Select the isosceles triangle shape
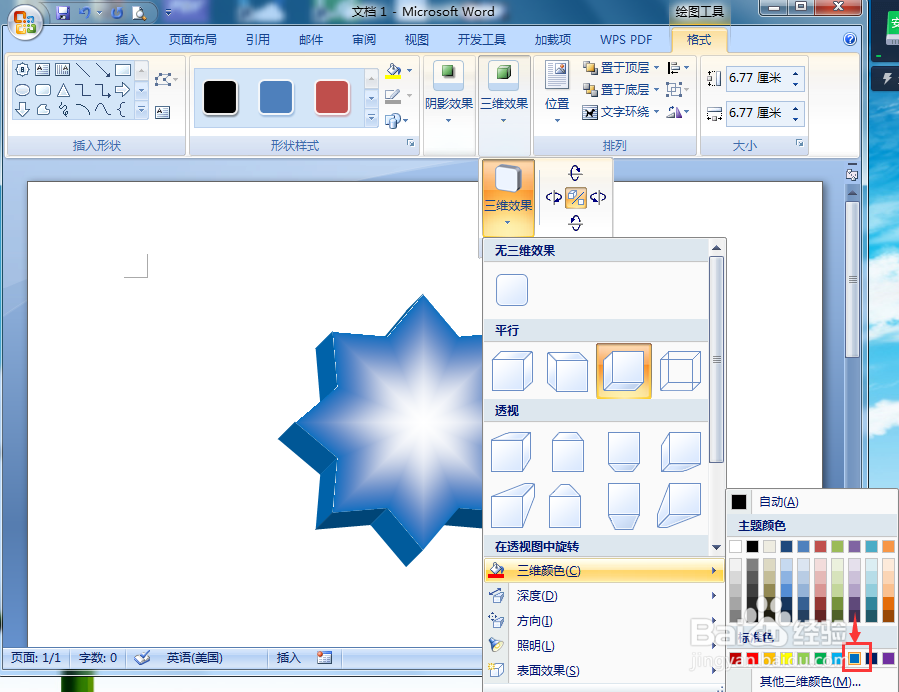 tap(63, 89)
